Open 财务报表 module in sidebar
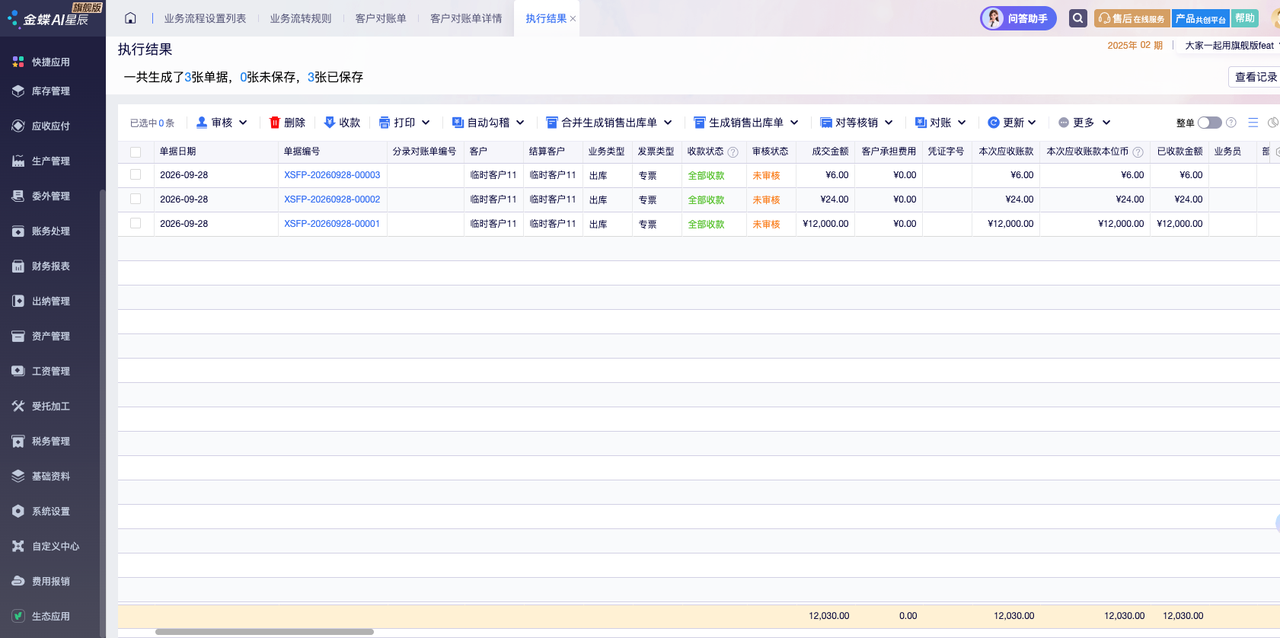 point(40,266)
